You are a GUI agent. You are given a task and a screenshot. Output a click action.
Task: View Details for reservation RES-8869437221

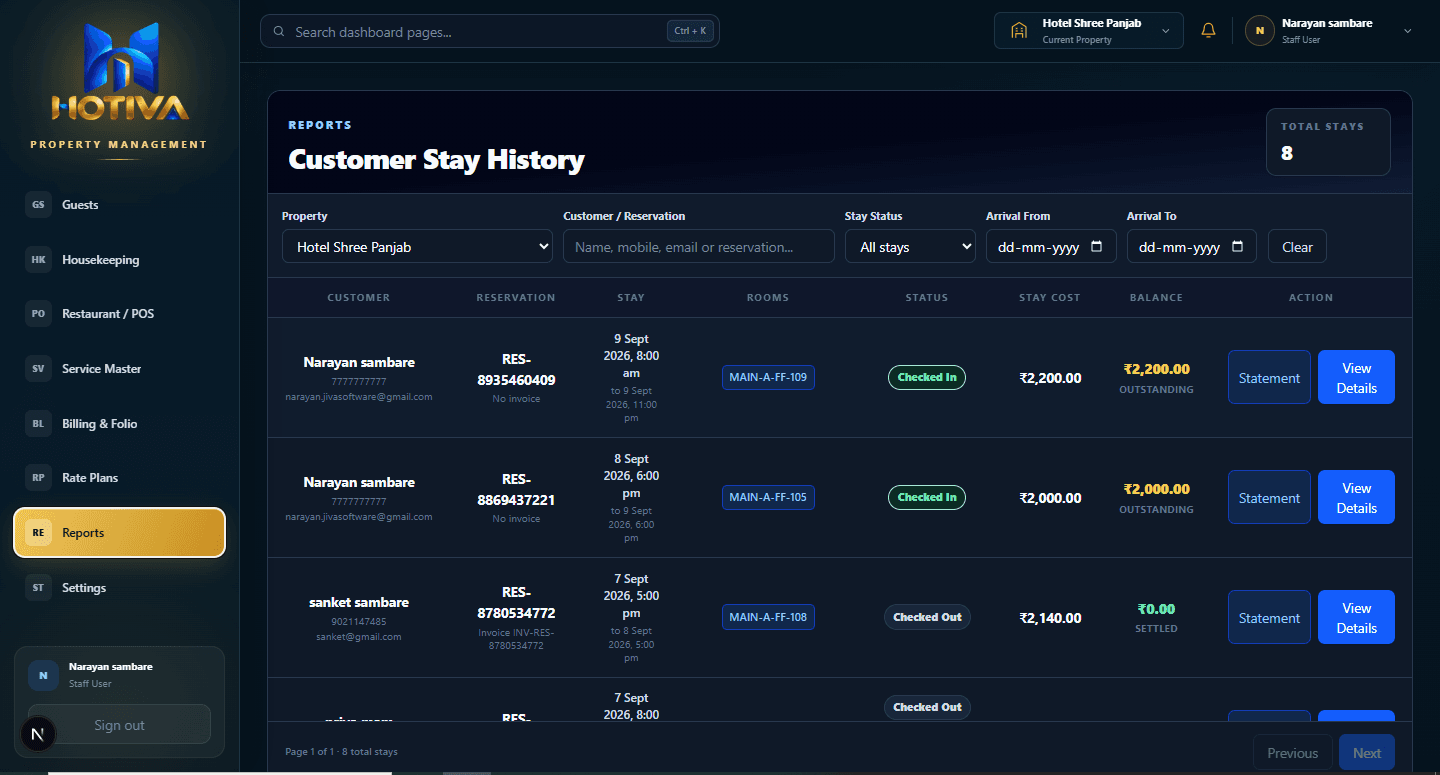(1356, 498)
